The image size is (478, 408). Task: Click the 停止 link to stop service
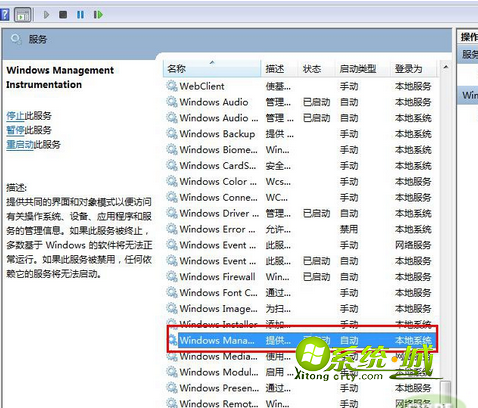pyautogui.click(x=15, y=116)
